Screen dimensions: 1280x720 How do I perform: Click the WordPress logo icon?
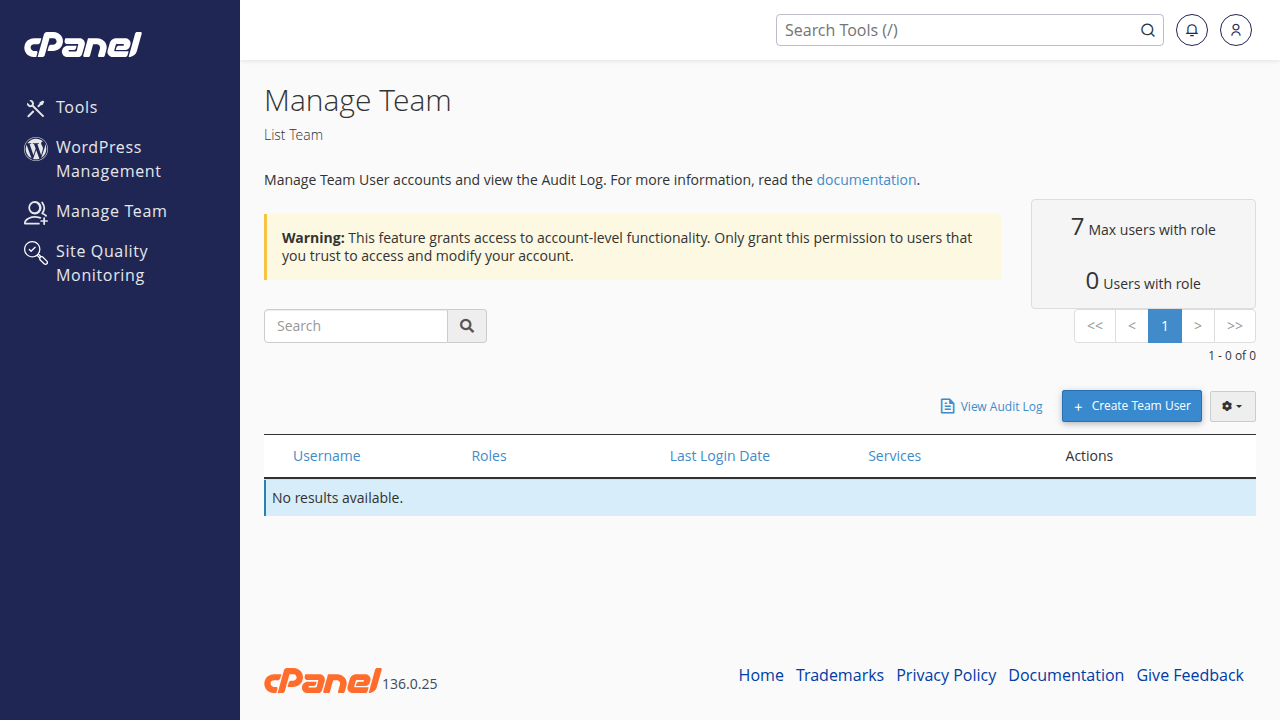pyautogui.click(x=36, y=149)
